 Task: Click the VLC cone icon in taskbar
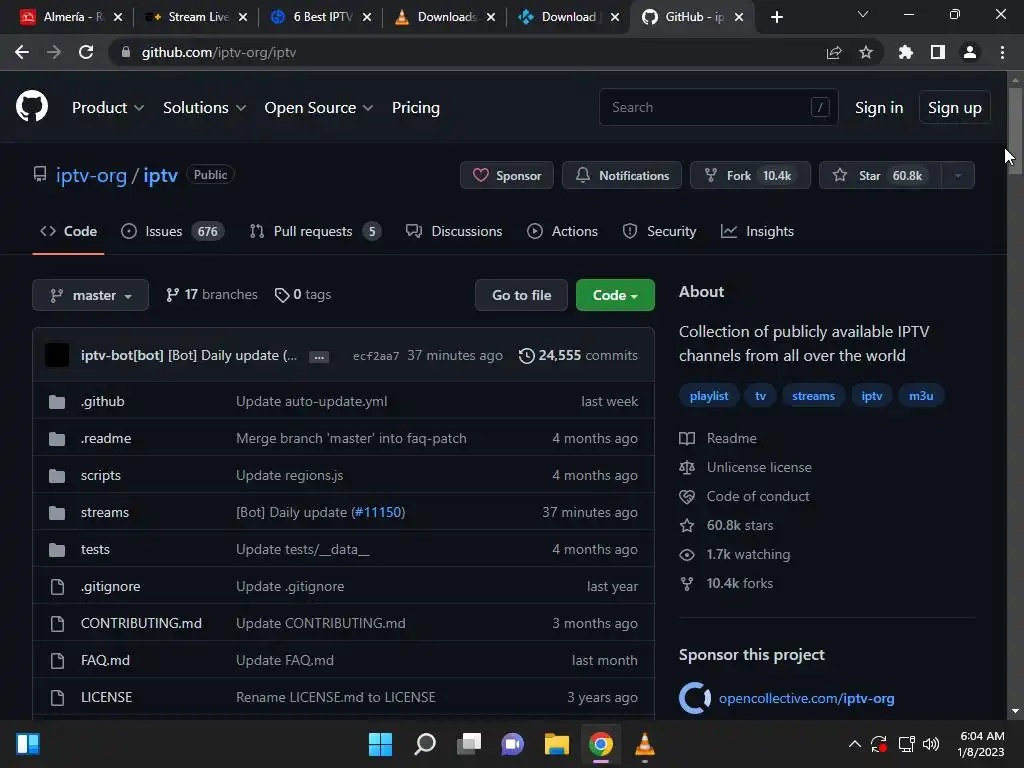click(645, 744)
